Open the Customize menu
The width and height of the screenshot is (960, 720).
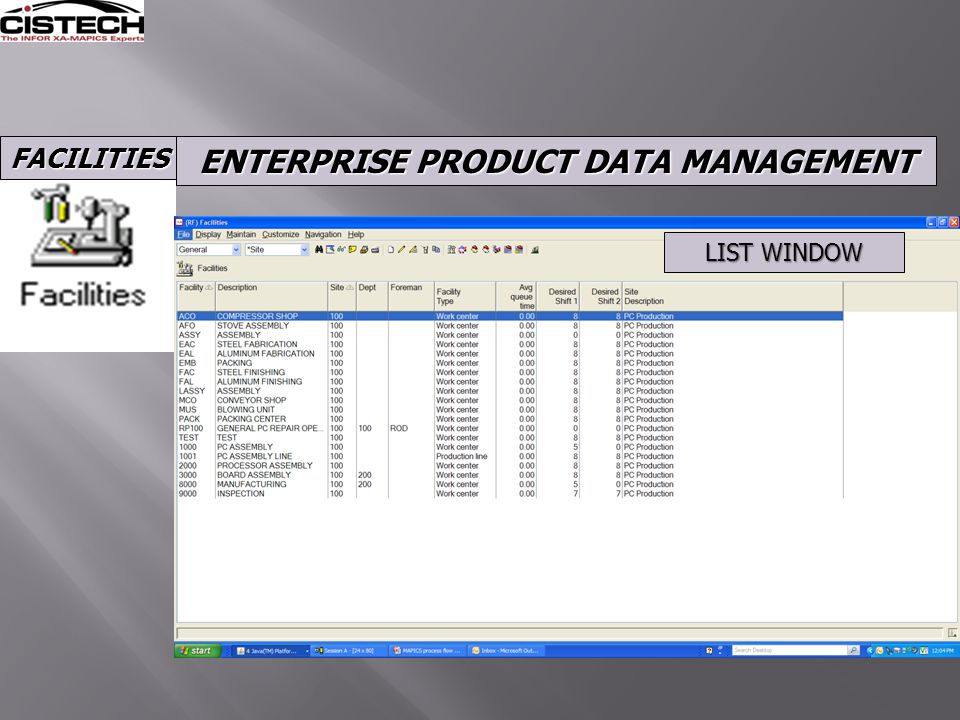pyautogui.click(x=280, y=234)
